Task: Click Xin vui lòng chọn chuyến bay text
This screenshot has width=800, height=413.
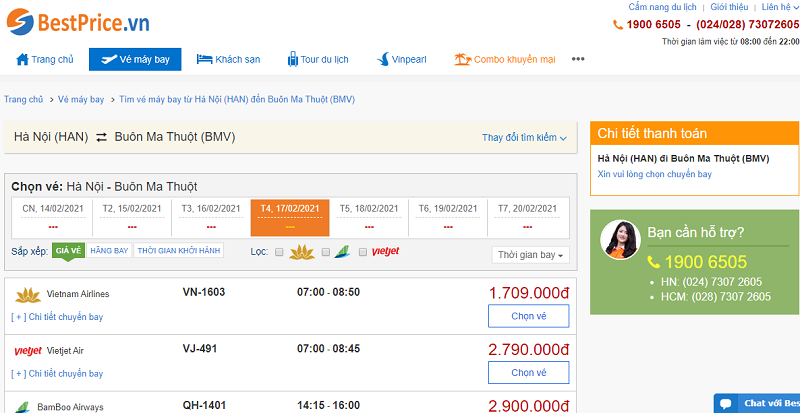Action: (x=655, y=175)
